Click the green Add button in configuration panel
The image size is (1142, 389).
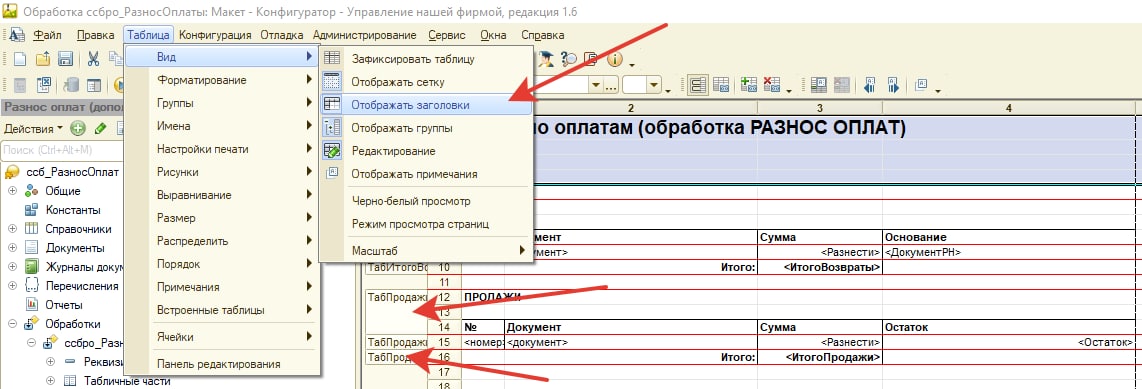click(x=78, y=129)
